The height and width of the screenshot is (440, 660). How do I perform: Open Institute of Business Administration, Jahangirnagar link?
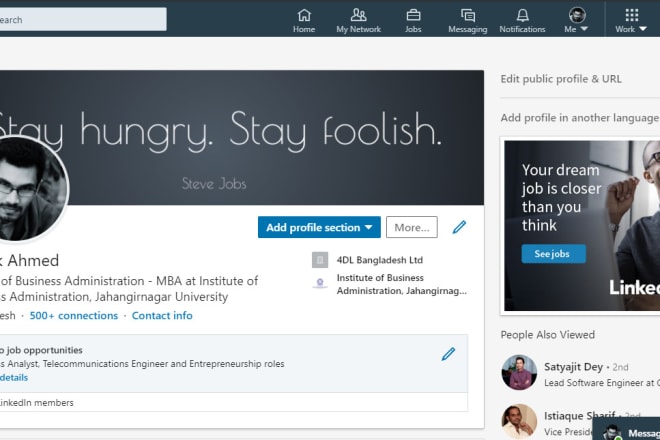(x=402, y=284)
